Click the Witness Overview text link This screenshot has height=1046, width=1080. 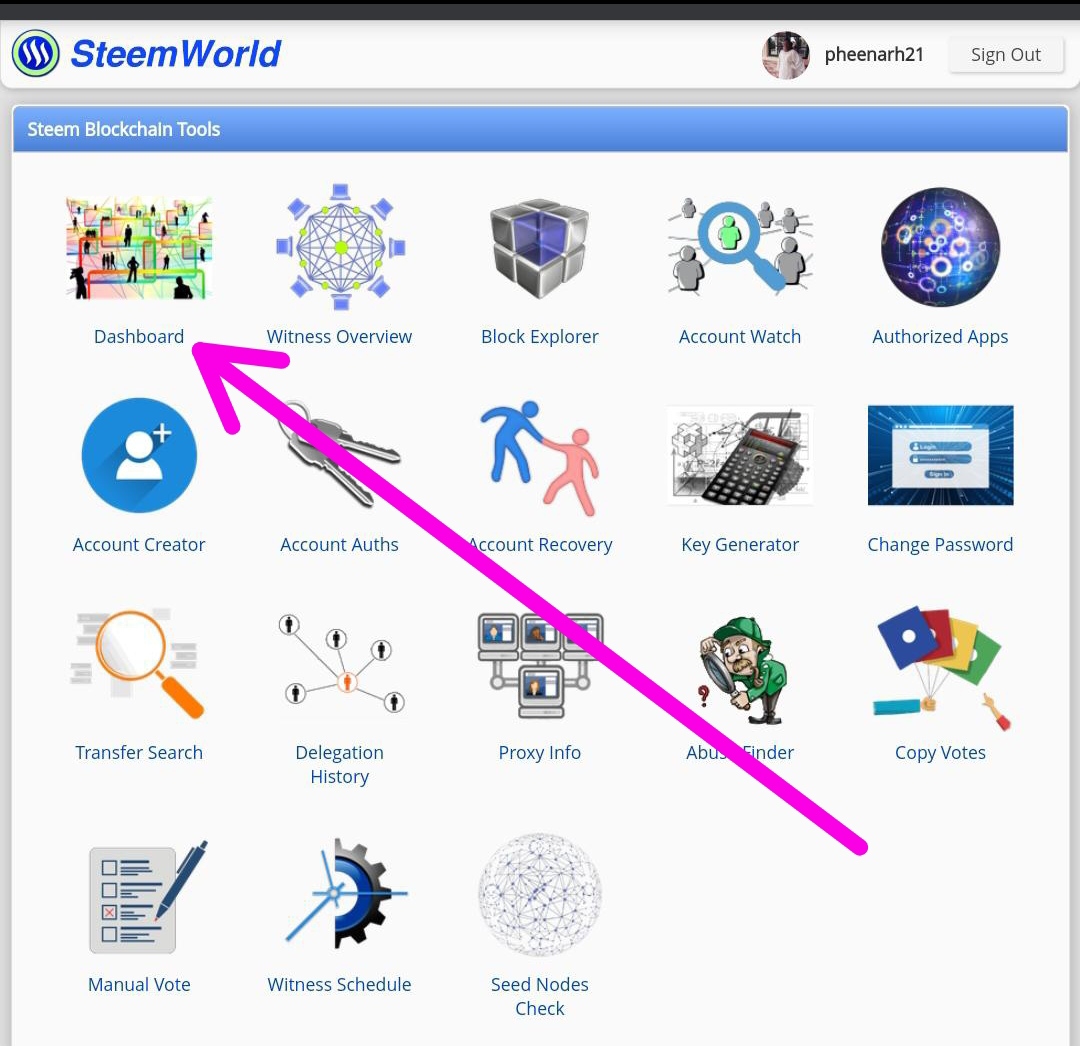339,336
